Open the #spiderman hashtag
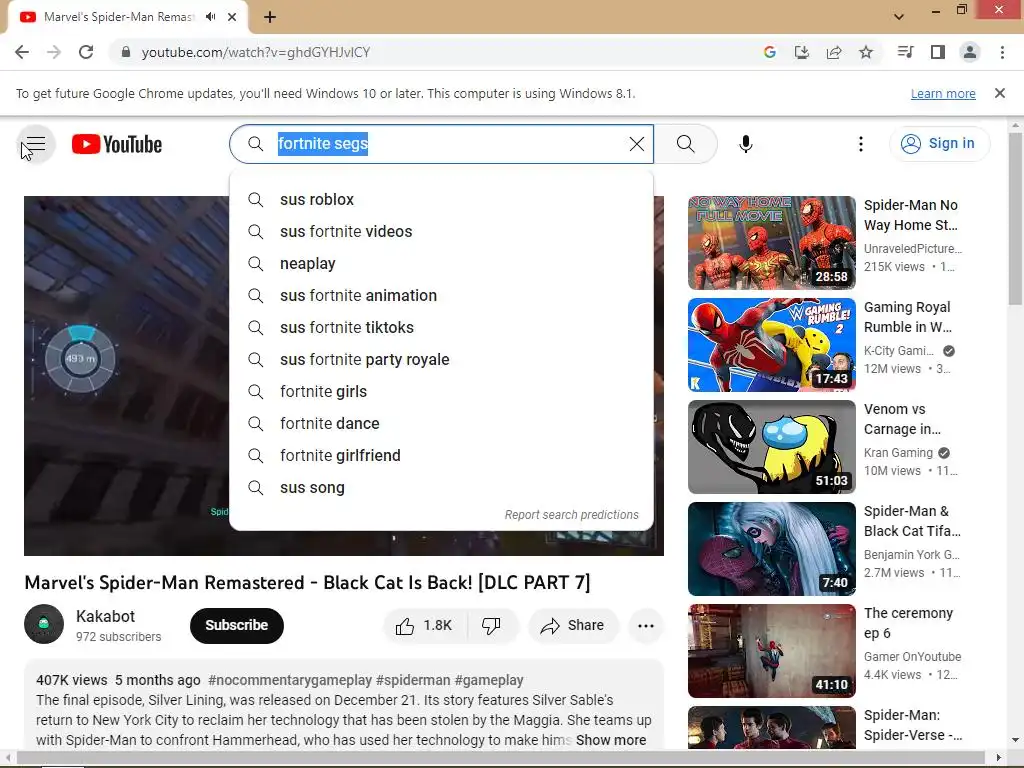1024x768 pixels. coord(413,680)
